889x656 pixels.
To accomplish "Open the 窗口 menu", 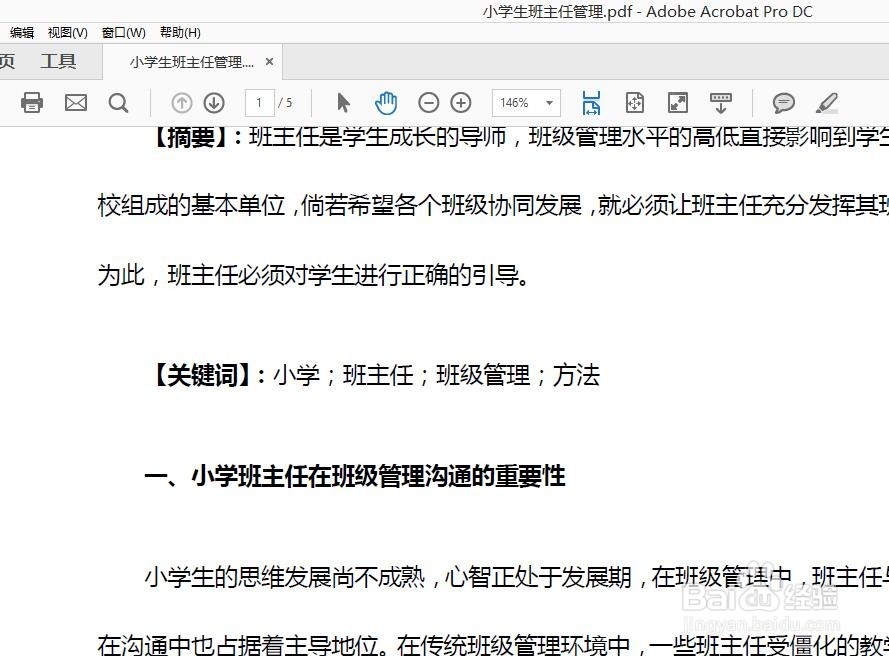I will pos(122,32).
